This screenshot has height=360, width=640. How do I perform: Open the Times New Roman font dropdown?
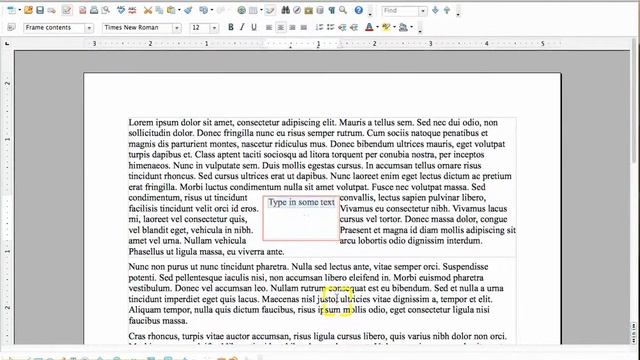click(177, 28)
